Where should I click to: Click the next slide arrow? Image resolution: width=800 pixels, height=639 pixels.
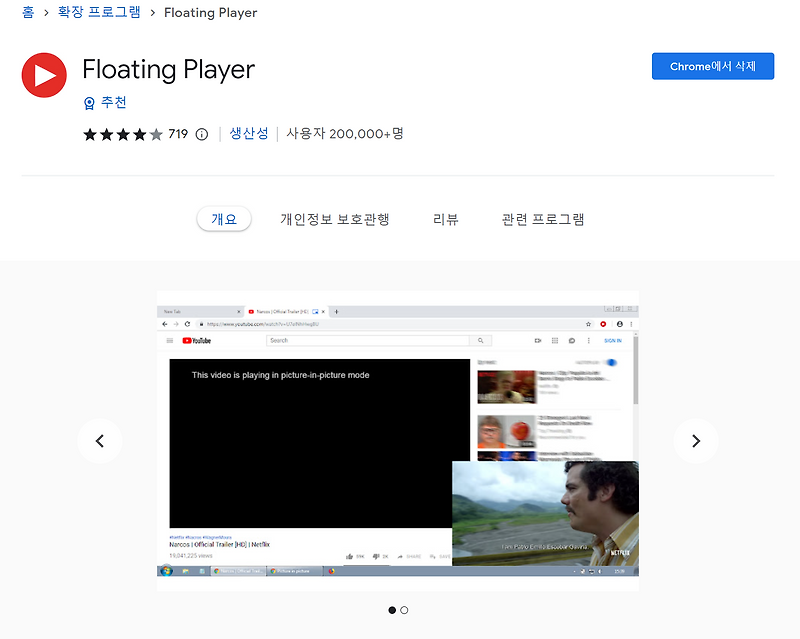[696, 441]
